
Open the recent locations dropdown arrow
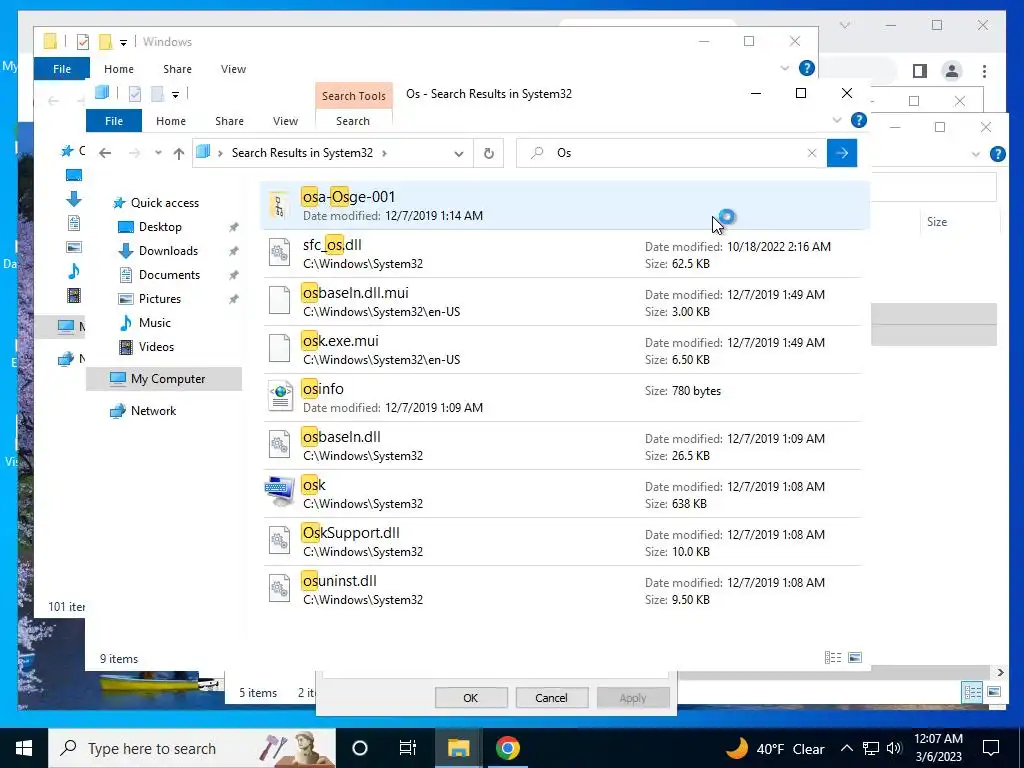(158, 153)
